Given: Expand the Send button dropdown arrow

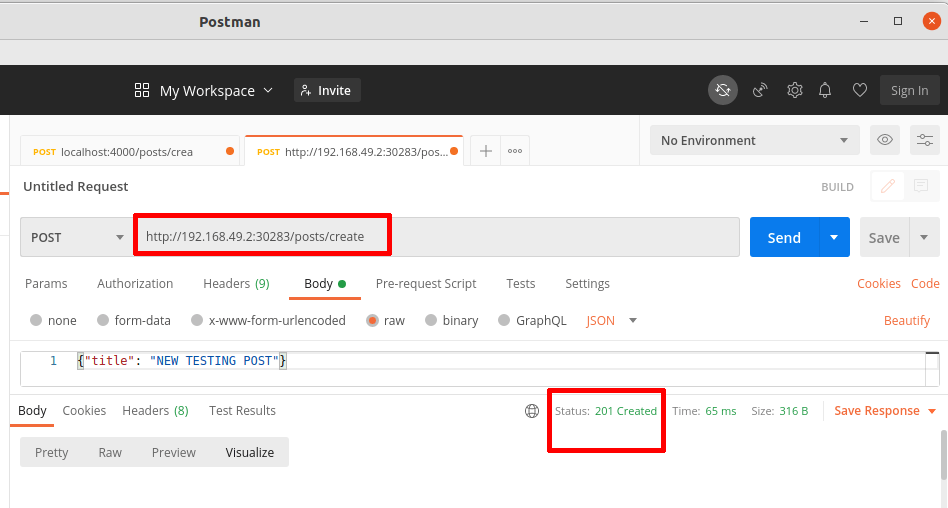Looking at the screenshot, I should (834, 237).
